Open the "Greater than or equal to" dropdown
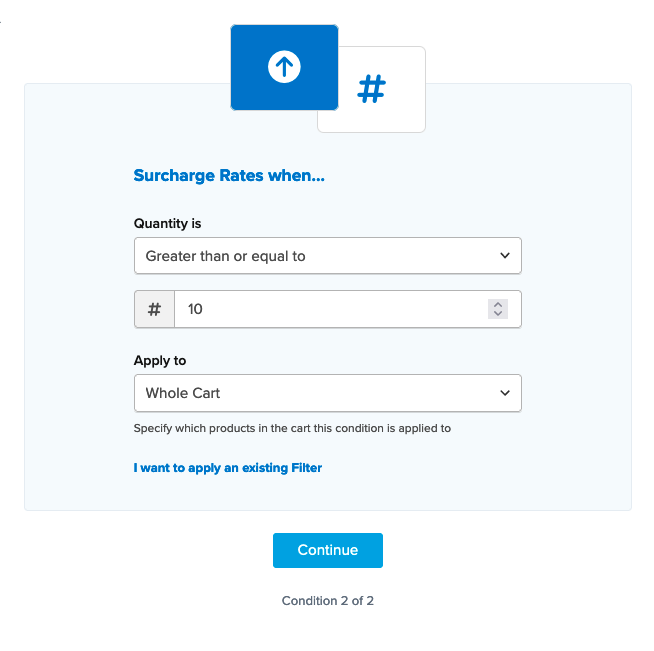Image resolution: width=654 pixels, height=651 pixels. (x=327, y=256)
